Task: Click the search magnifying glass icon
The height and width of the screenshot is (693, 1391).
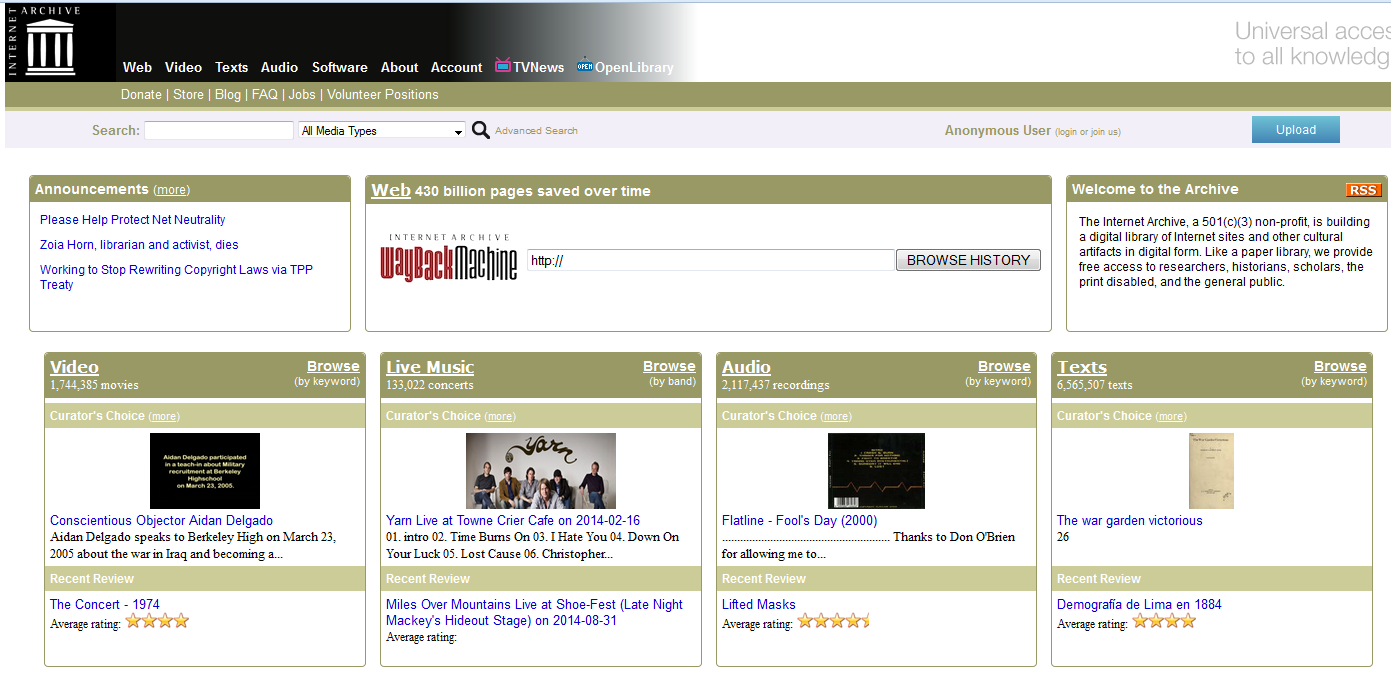Action: [481, 130]
